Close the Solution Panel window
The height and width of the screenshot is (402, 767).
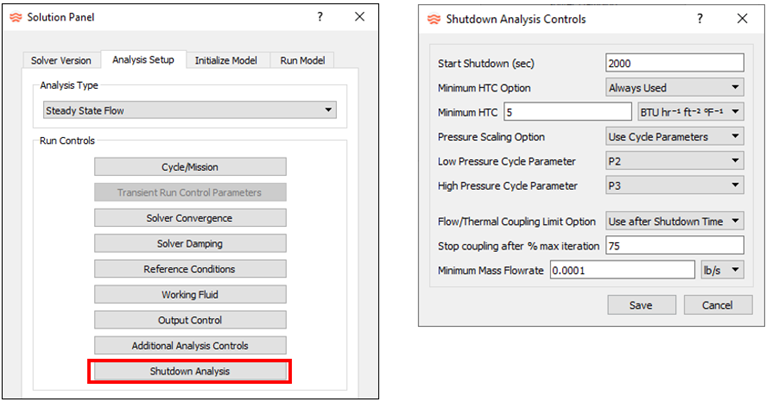(360, 18)
